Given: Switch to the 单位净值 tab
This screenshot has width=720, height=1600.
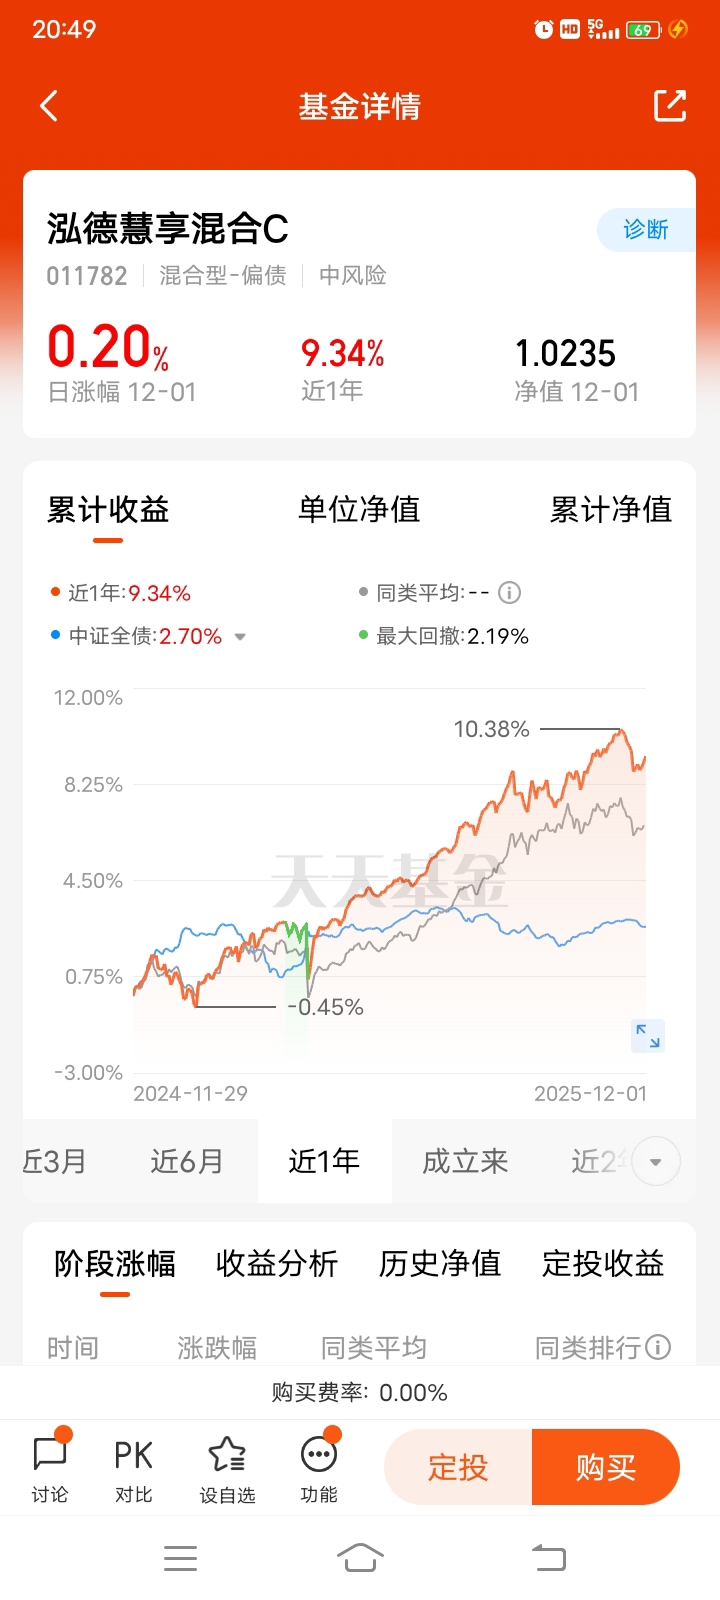Looking at the screenshot, I should click(x=359, y=510).
